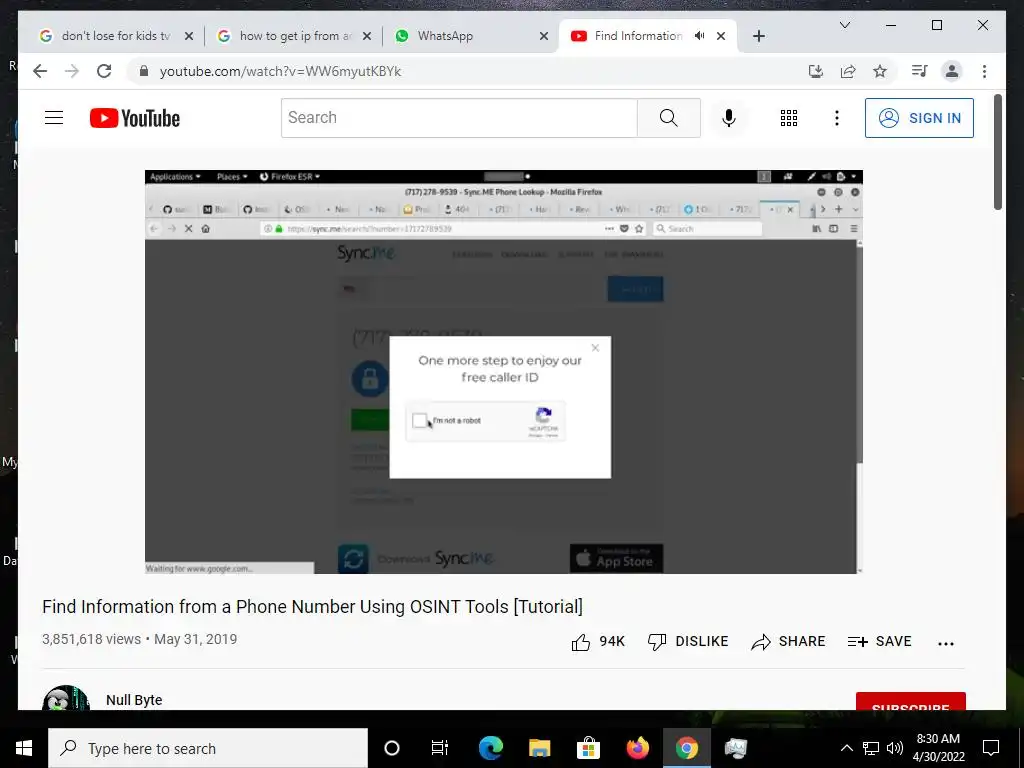1024x768 pixels.
Task: Open the media control button in Chrome
Action: 920,71
